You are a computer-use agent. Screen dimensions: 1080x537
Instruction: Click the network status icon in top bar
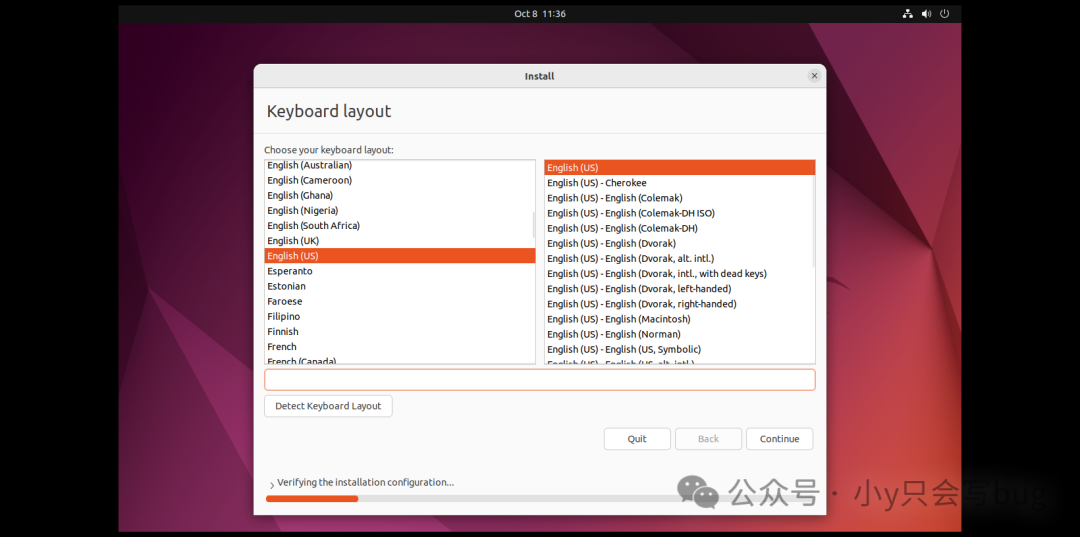(x=908, y=14)
